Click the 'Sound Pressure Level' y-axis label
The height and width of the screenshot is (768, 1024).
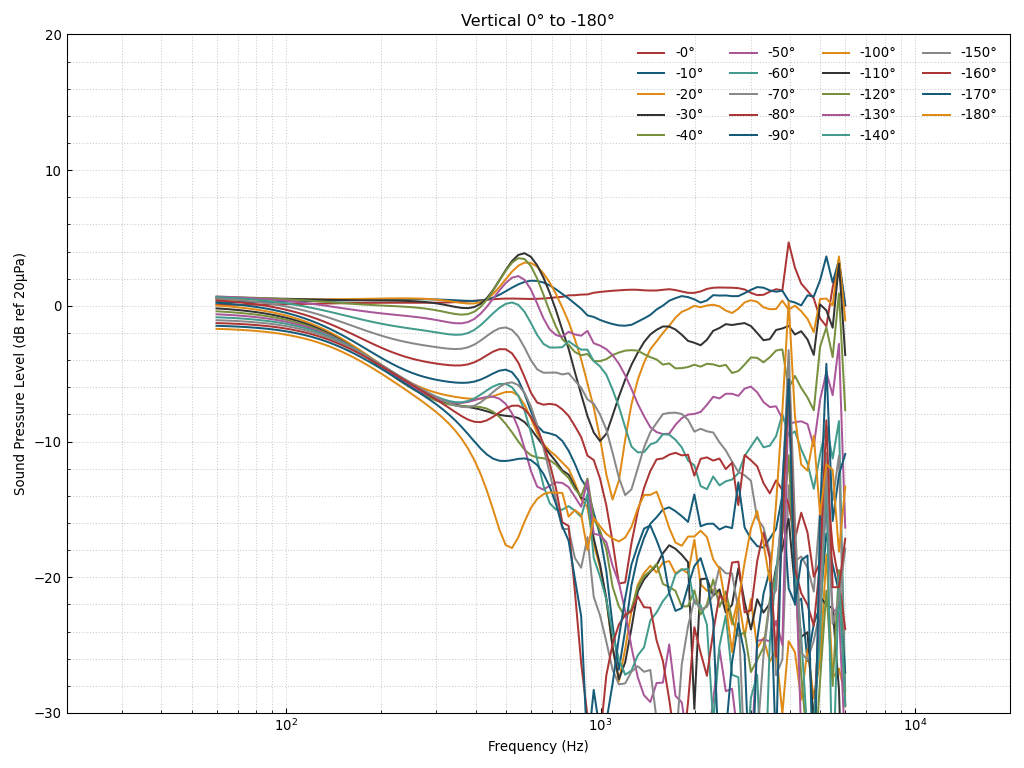click(20, 374)
